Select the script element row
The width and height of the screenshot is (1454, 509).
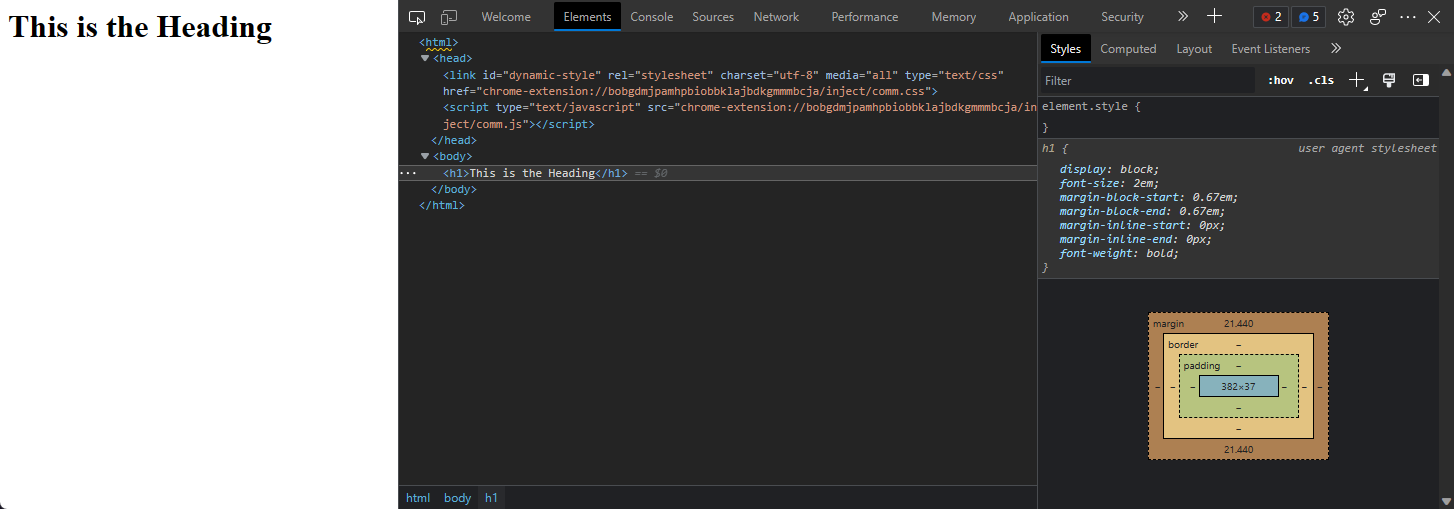coord(738,116)
